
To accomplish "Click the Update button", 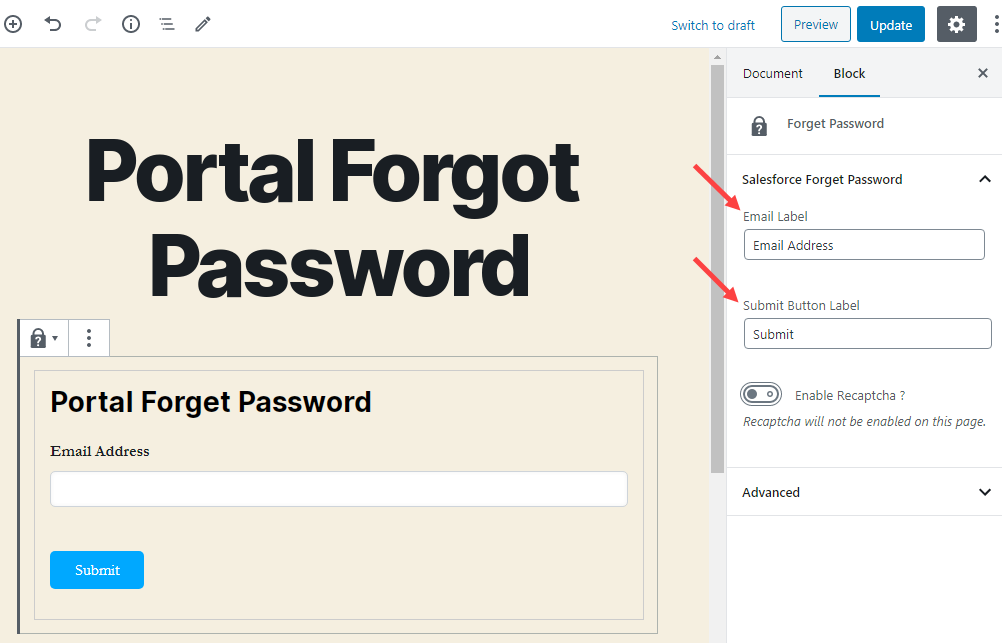I will click(890, 25).
